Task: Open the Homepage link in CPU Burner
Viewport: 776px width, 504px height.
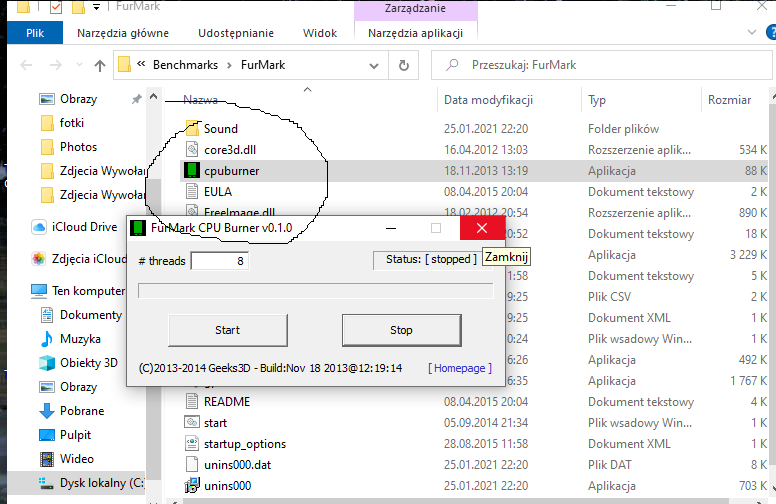Action: pyautogui.click(x=460, y=368)
